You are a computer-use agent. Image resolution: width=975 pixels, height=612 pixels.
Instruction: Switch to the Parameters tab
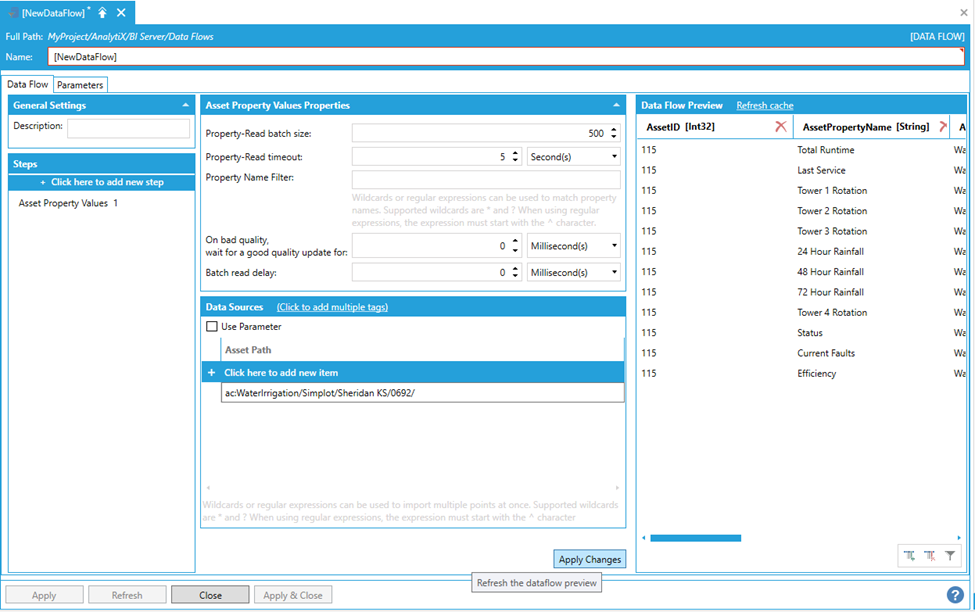[x=80, y=85]
